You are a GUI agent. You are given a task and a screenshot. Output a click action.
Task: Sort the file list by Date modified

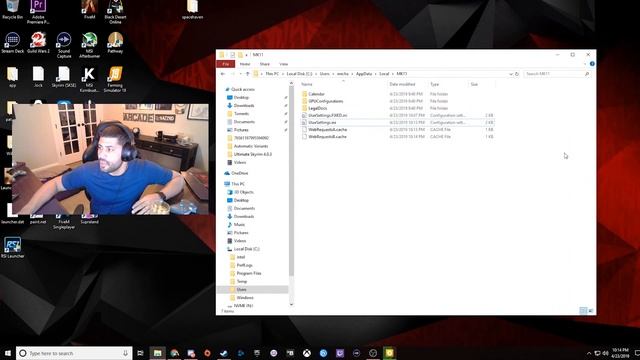pos(407,84)
